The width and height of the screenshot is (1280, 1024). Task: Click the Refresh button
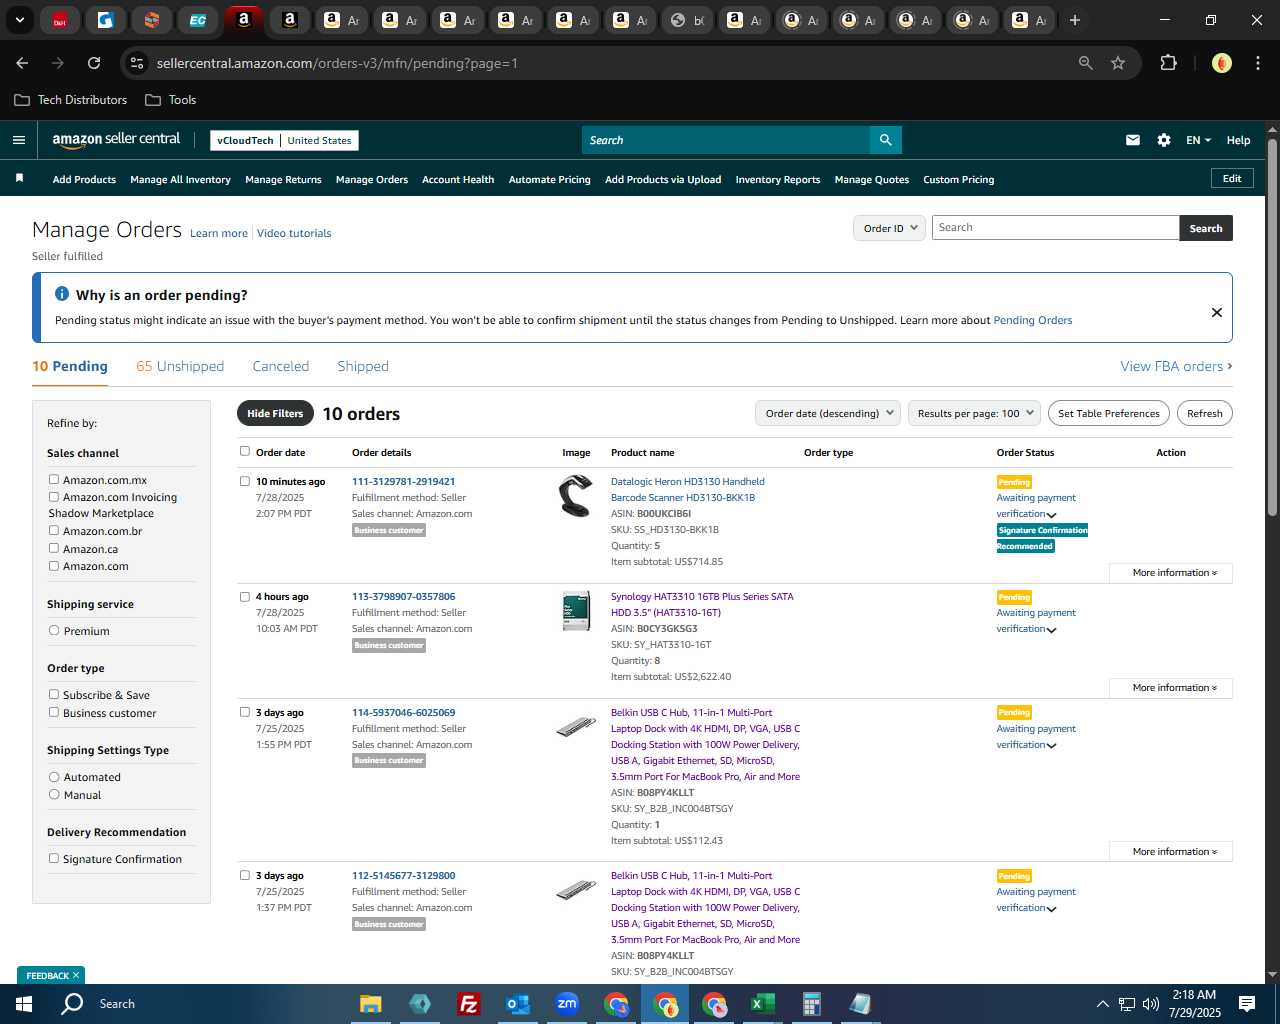click(x=1204, y=413)
